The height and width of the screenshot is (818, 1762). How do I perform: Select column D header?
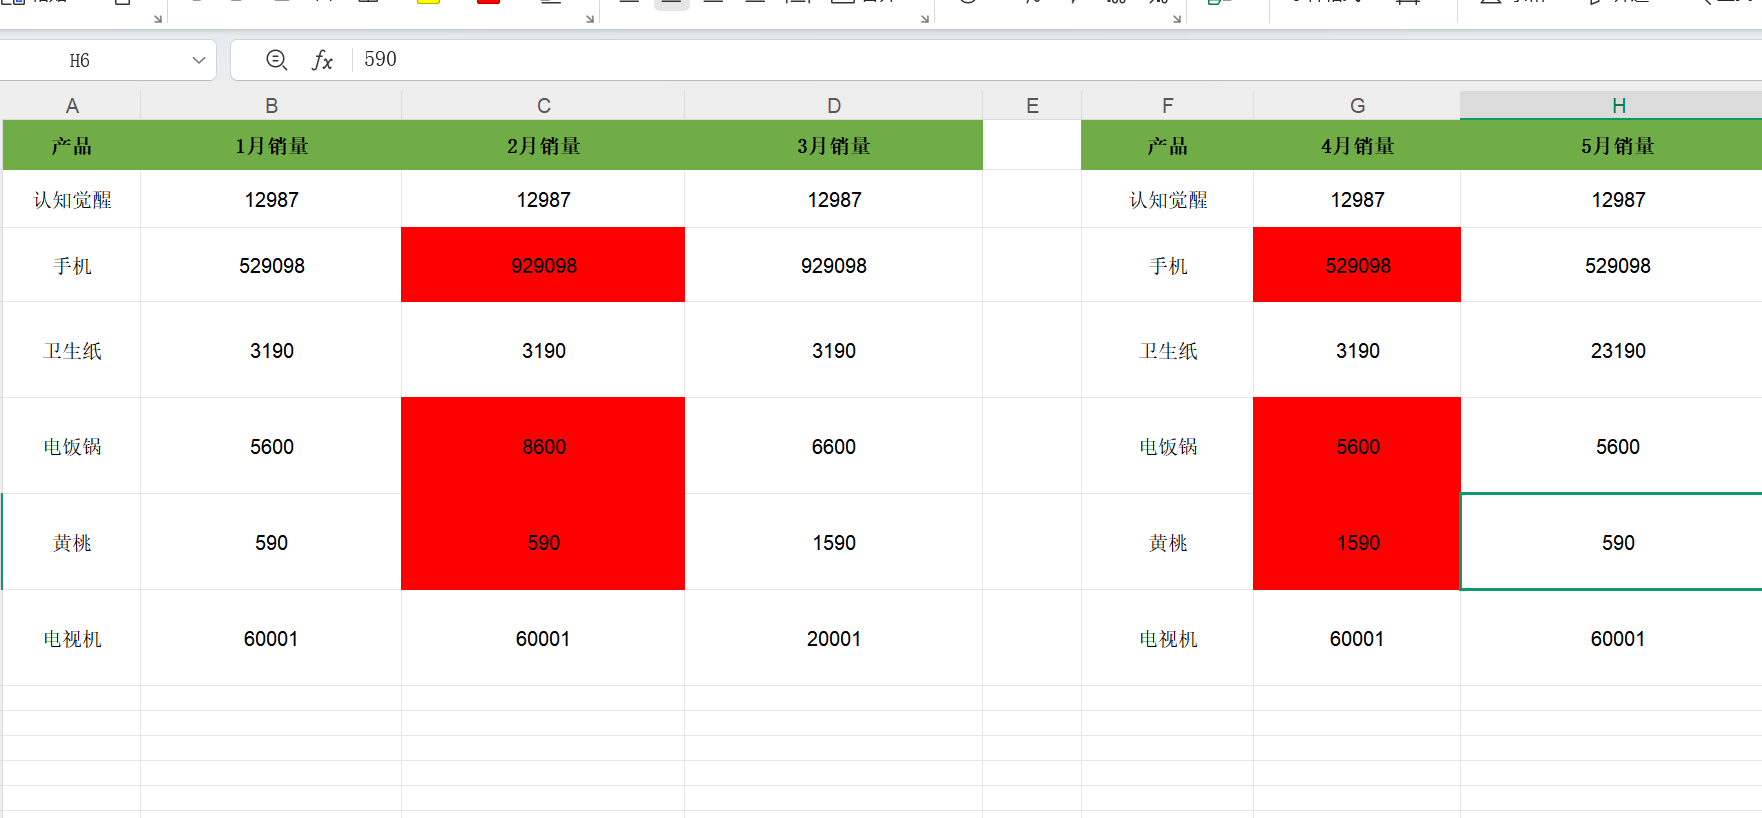coord(834,105)
